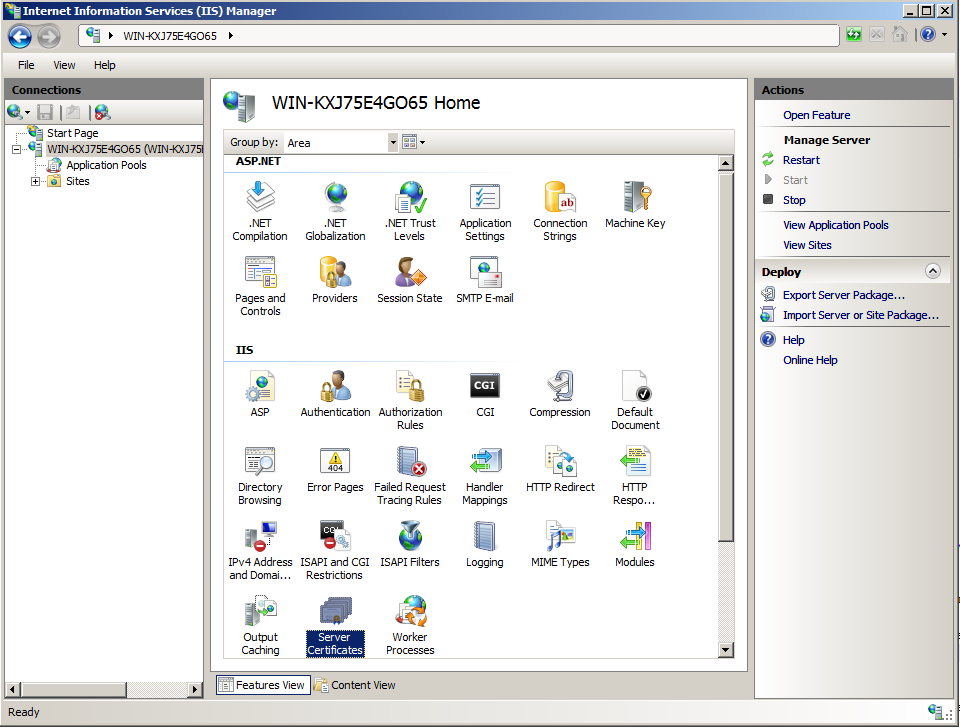Open the MIME Types feature
The height and width of the screenshot is (728, 960).
[560, 544]
